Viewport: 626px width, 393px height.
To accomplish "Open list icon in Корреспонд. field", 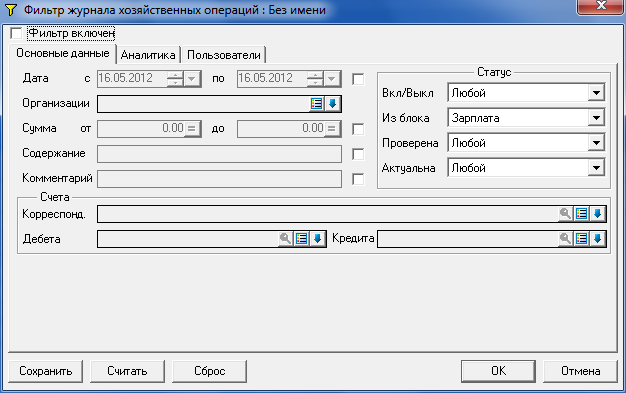I will pos(582,214).
